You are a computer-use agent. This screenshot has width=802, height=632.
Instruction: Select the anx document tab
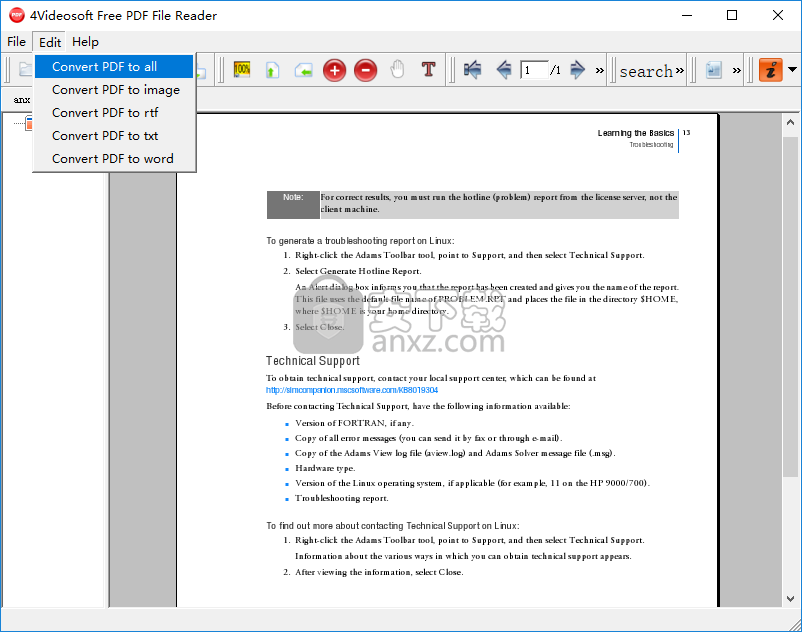(21, 99)
